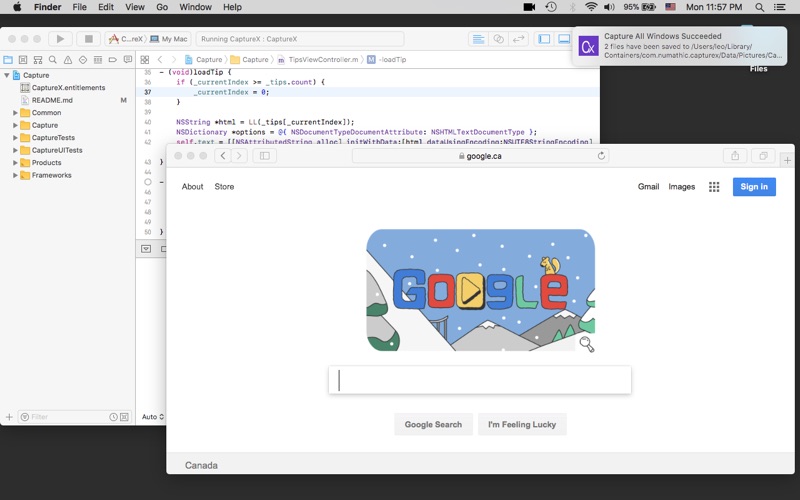Go forward in the Safari window

pos(239,156)
